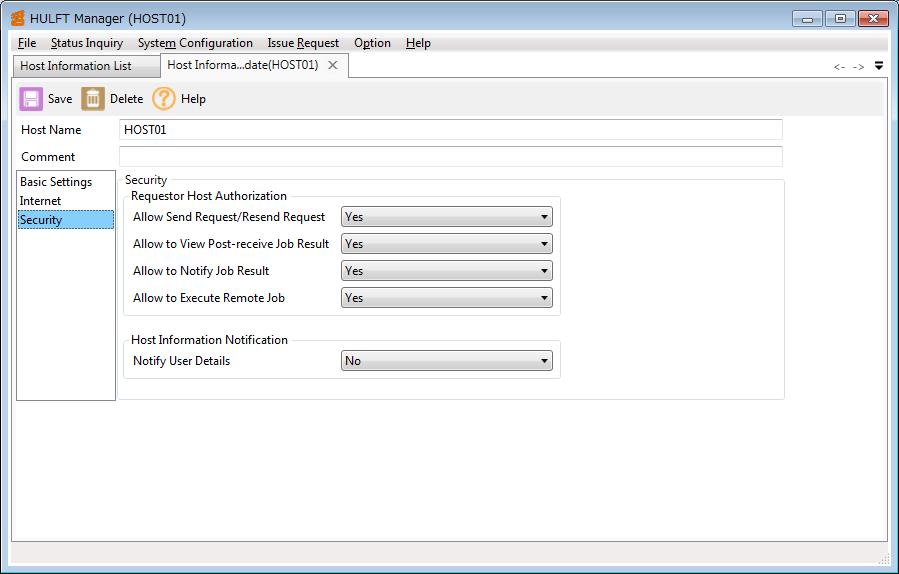
Task: Open the tab list dropdown arrow
Action: [x=879, y=66]
